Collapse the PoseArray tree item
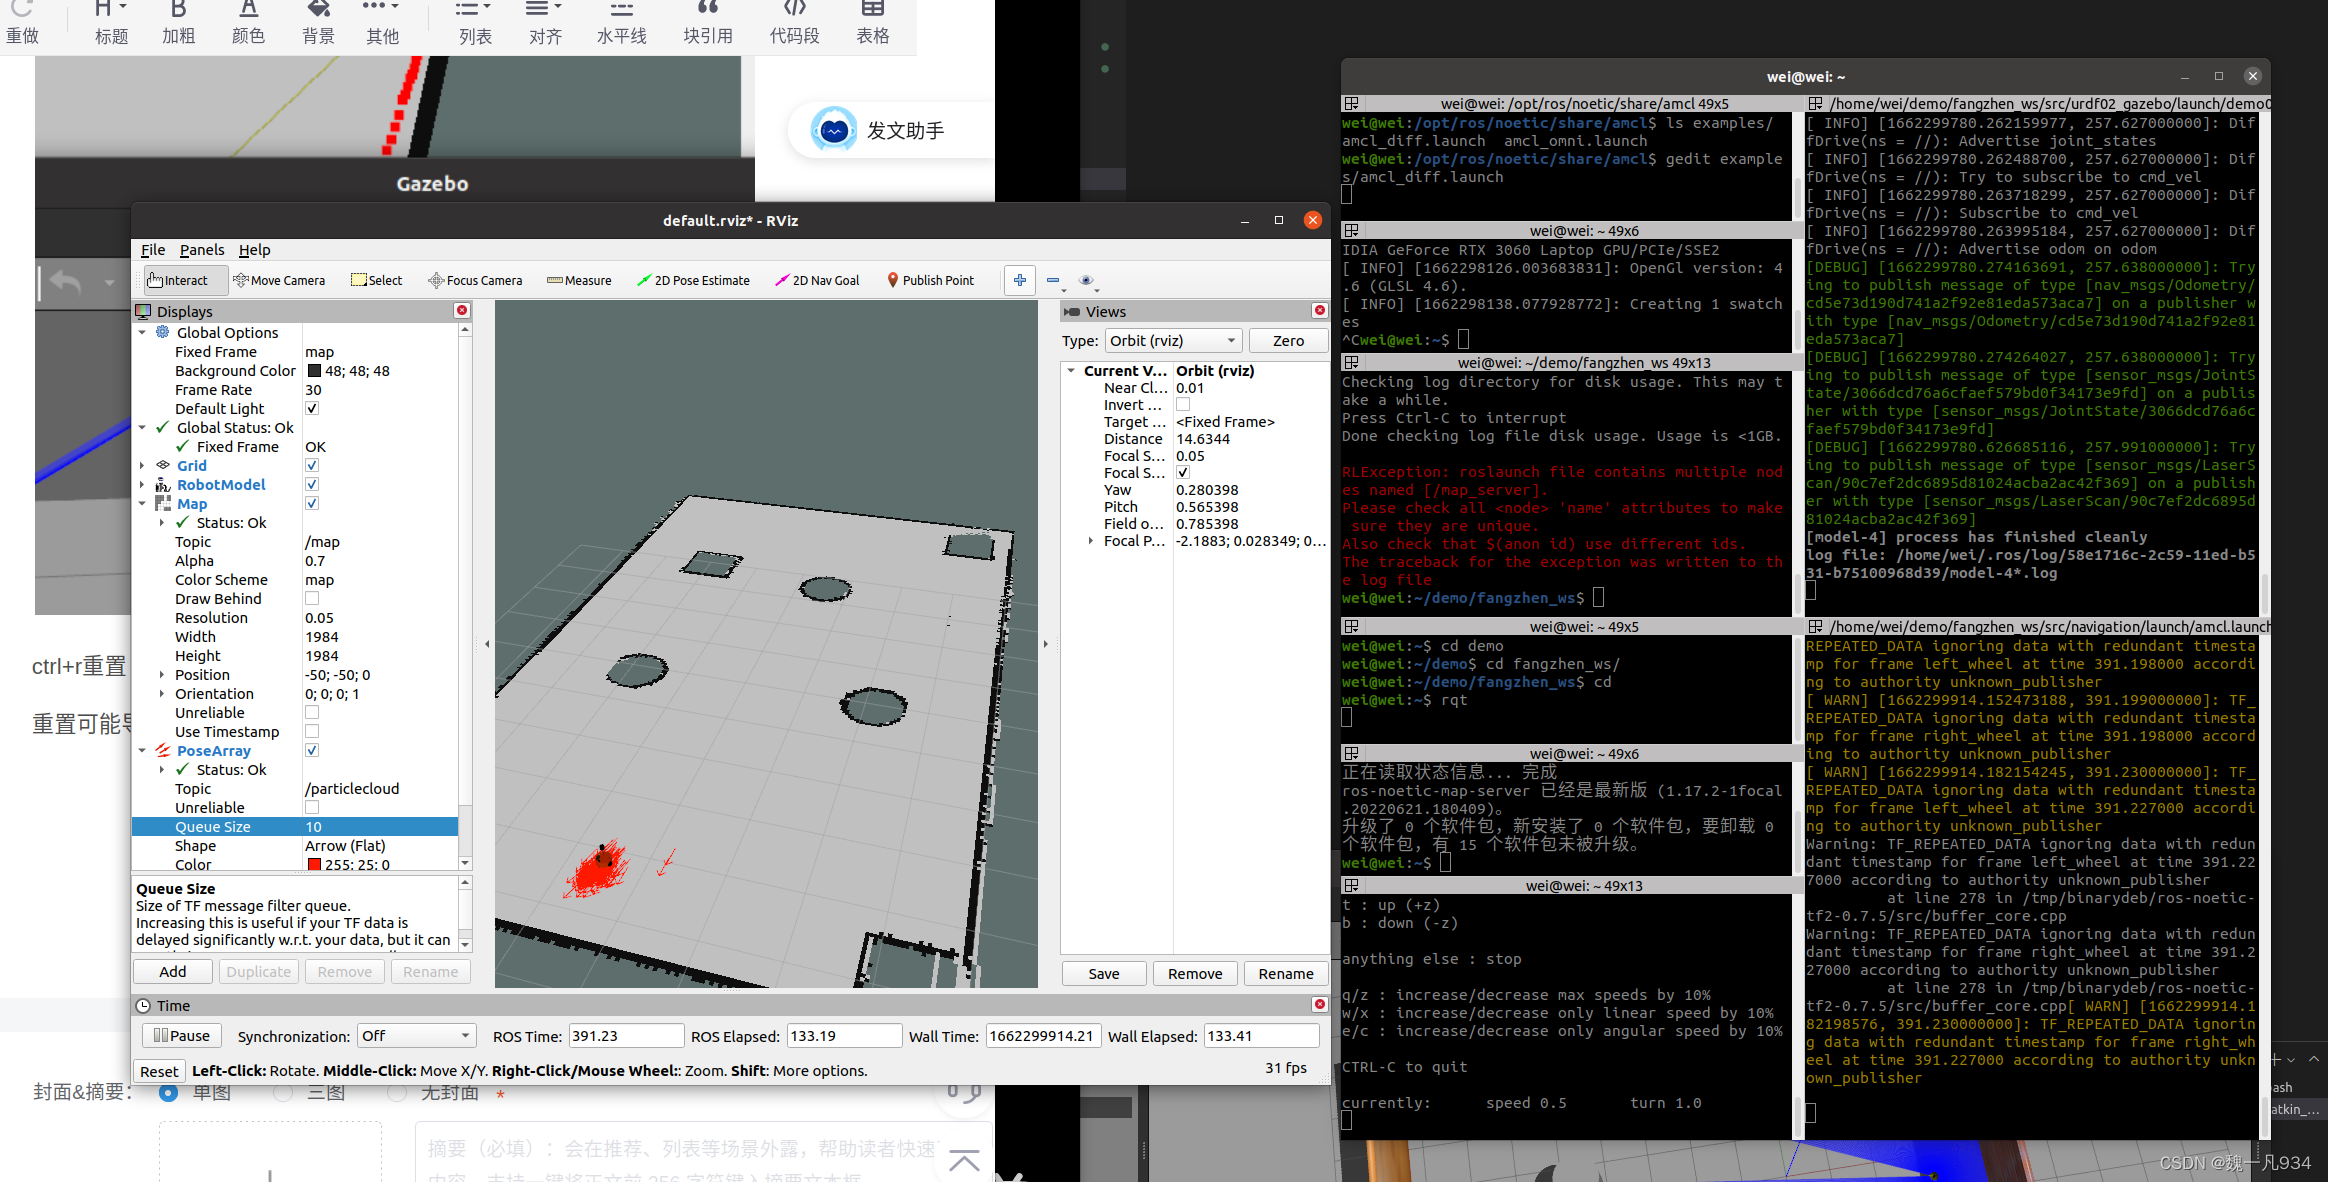The image size is (2328, 1182). coord(142,751)
